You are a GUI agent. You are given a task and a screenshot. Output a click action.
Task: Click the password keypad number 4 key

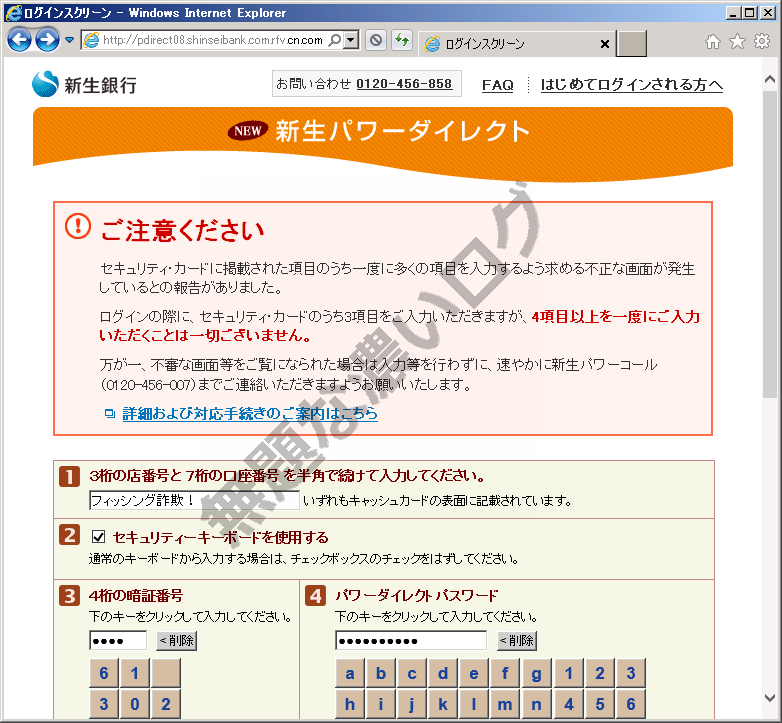click(x=569, y=704)
